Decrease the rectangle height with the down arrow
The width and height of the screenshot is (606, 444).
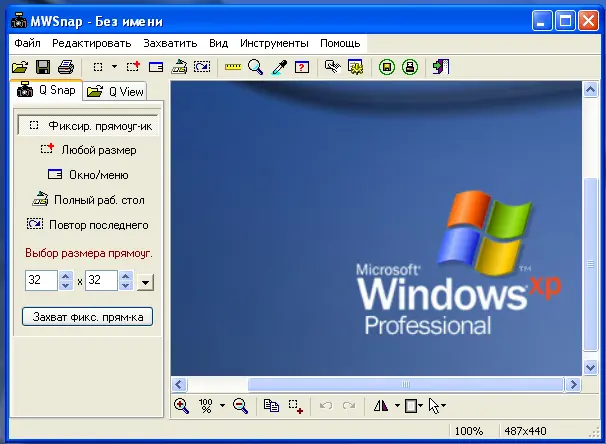(x=126, y=286)
